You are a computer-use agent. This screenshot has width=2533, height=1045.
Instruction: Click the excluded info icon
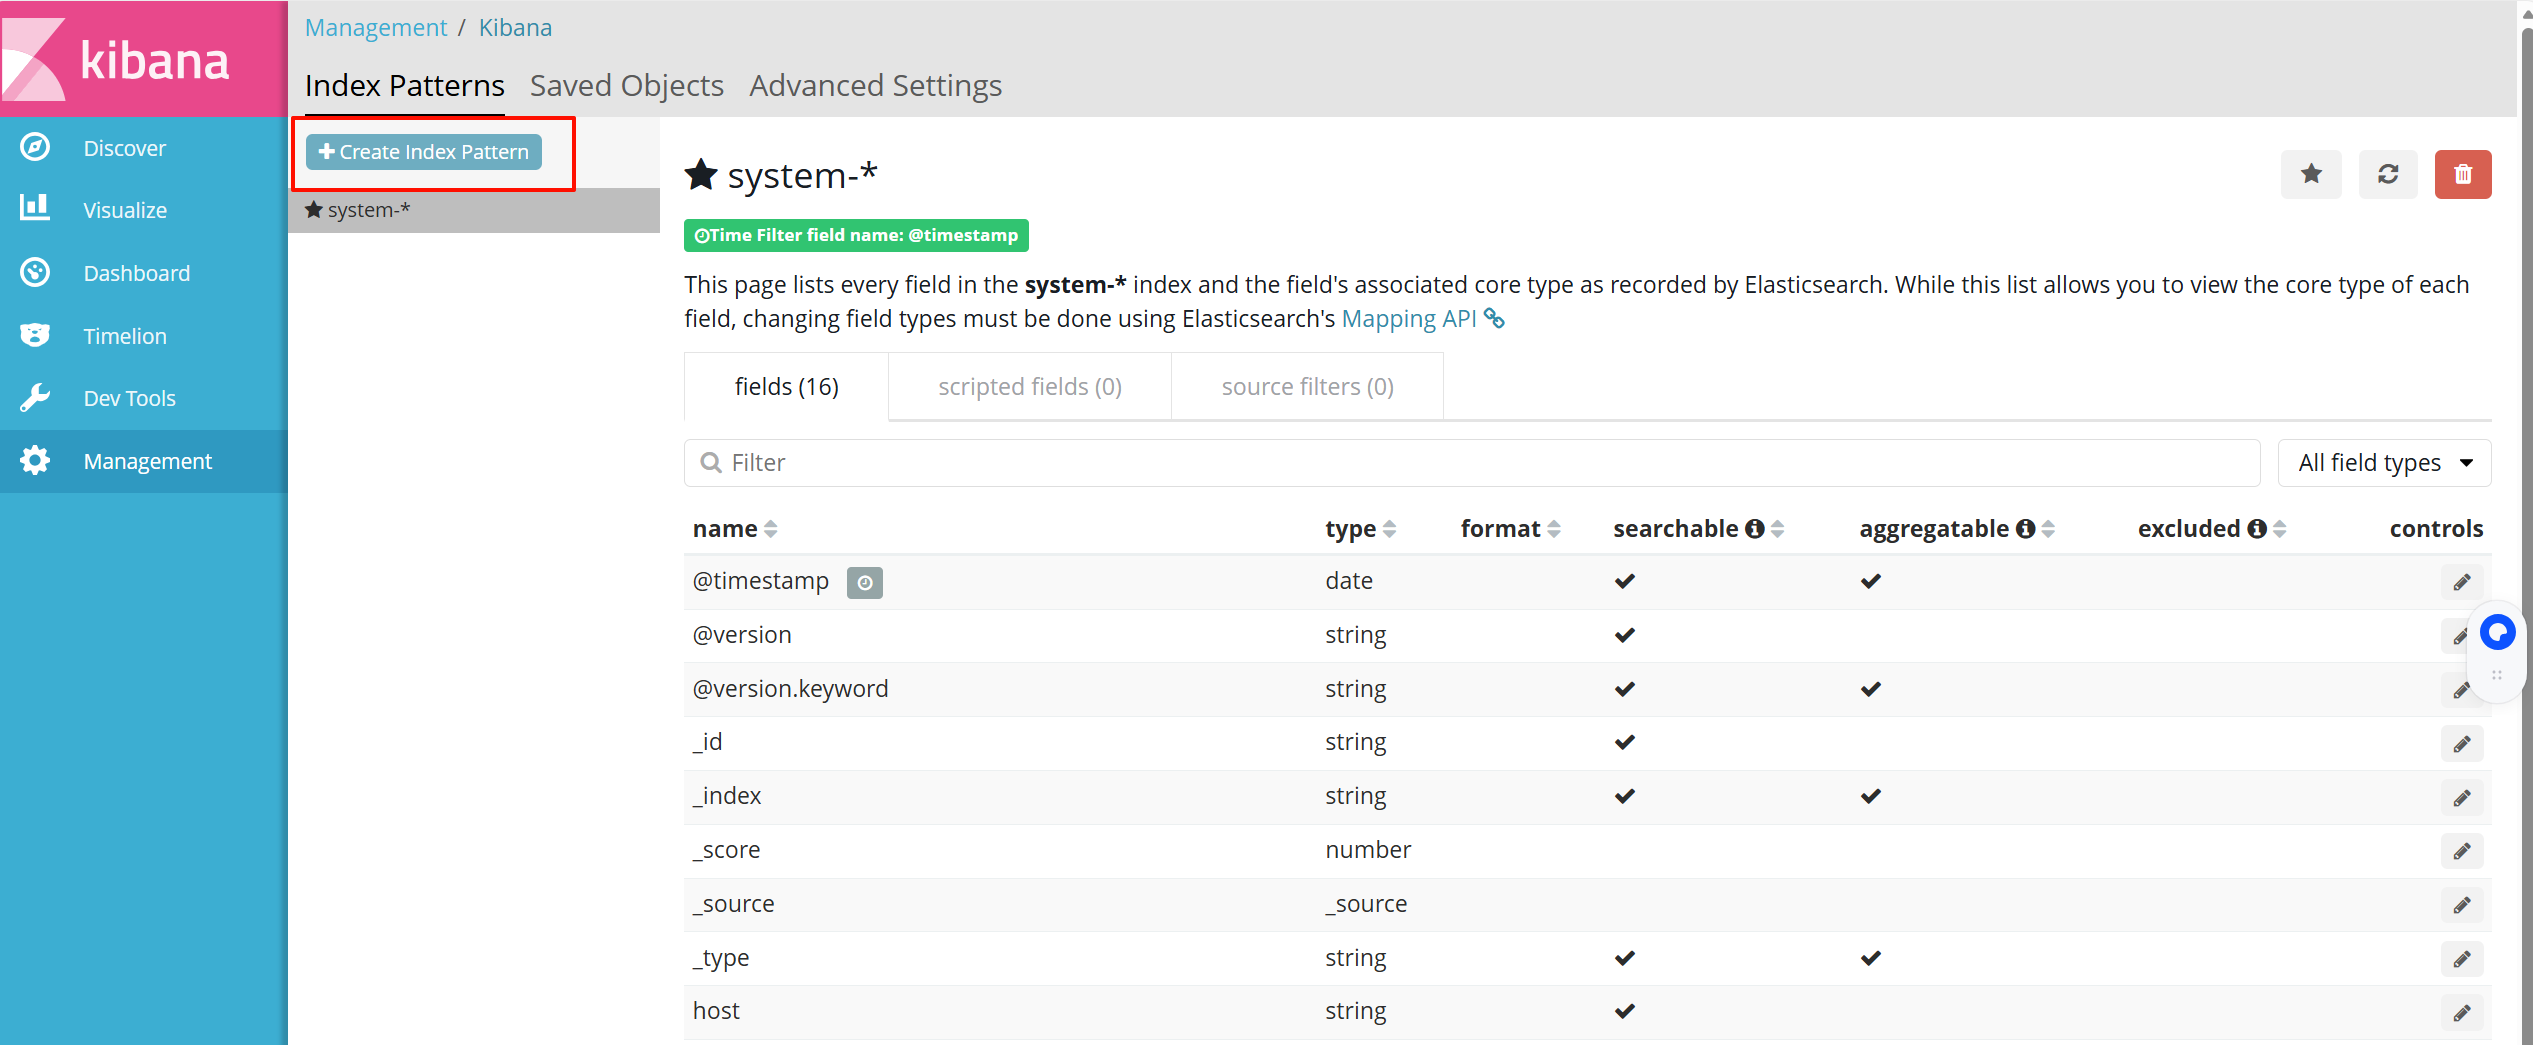coord(2257,529)
